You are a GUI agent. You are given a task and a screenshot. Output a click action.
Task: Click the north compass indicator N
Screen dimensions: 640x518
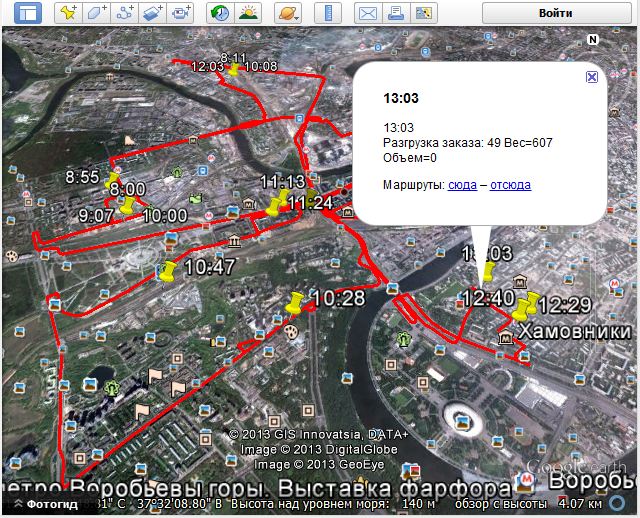[593, 40]
